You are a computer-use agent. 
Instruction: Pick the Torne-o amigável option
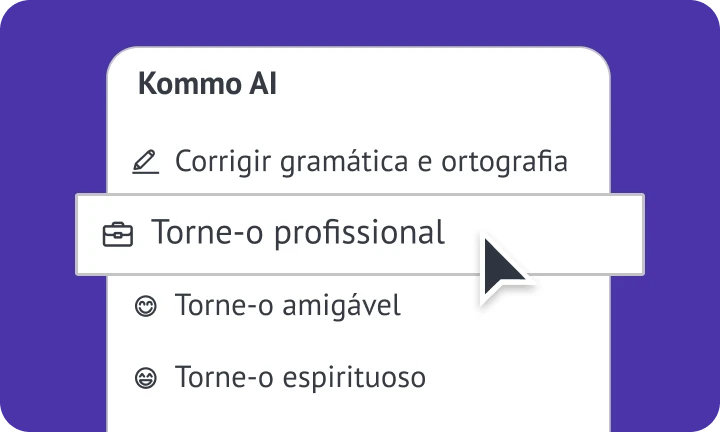(x=287, y=305)
